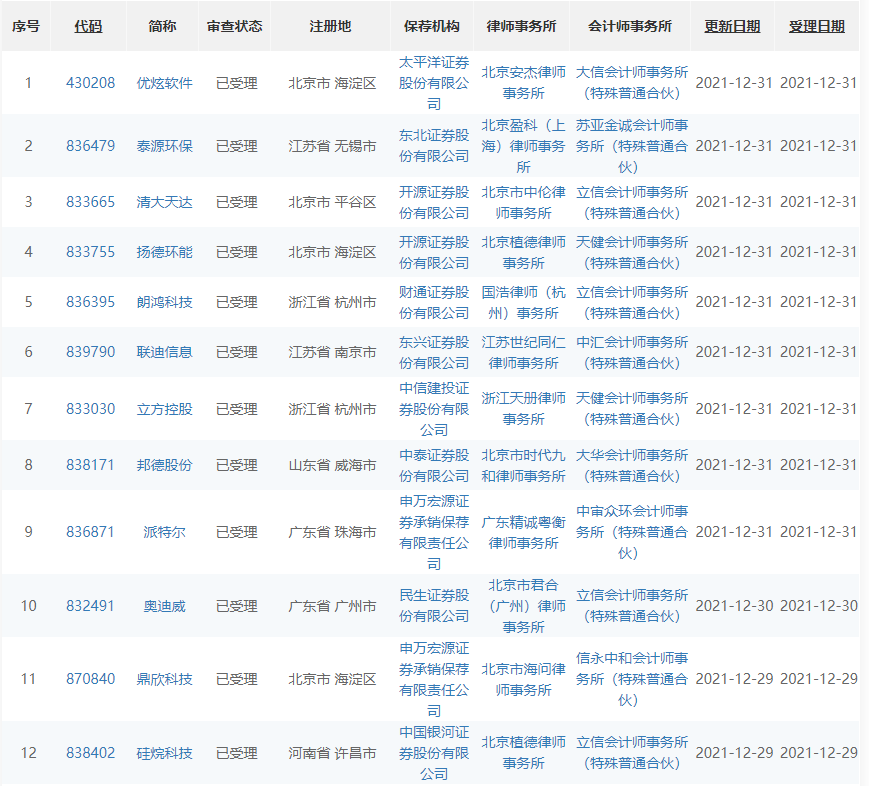Open law firm 北京市君合（广州）律师事务所
869x786 pixels.
[x=523, y=606]
